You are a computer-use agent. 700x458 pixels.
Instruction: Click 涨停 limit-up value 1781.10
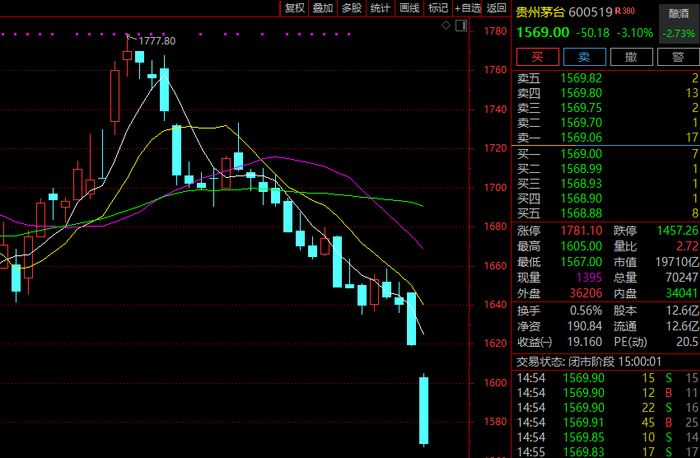(581, 231)
